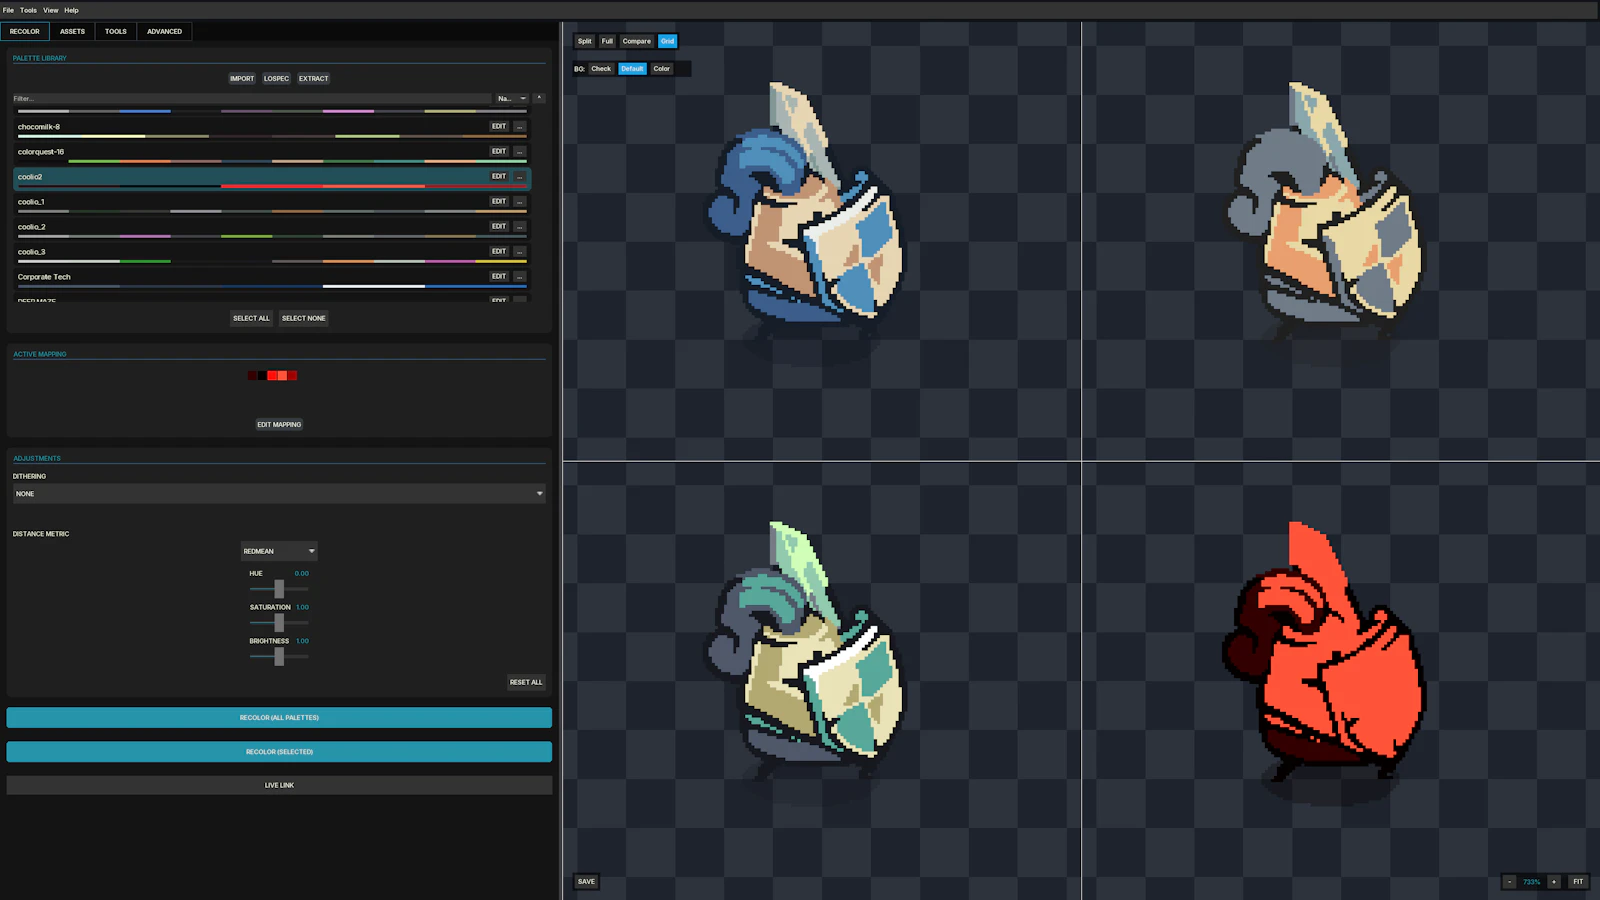
Task: Open the Tools menu
Action: (x=28, y=10)
